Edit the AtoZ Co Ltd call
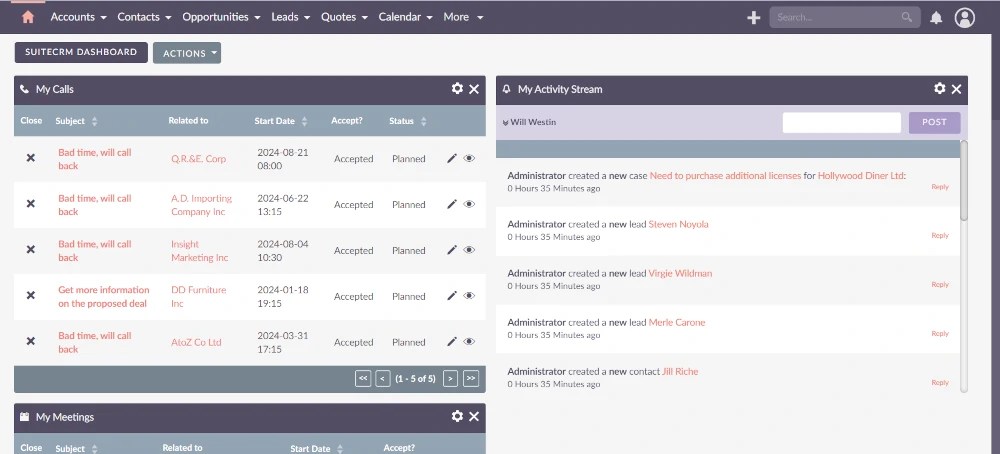 coord(452,342)
